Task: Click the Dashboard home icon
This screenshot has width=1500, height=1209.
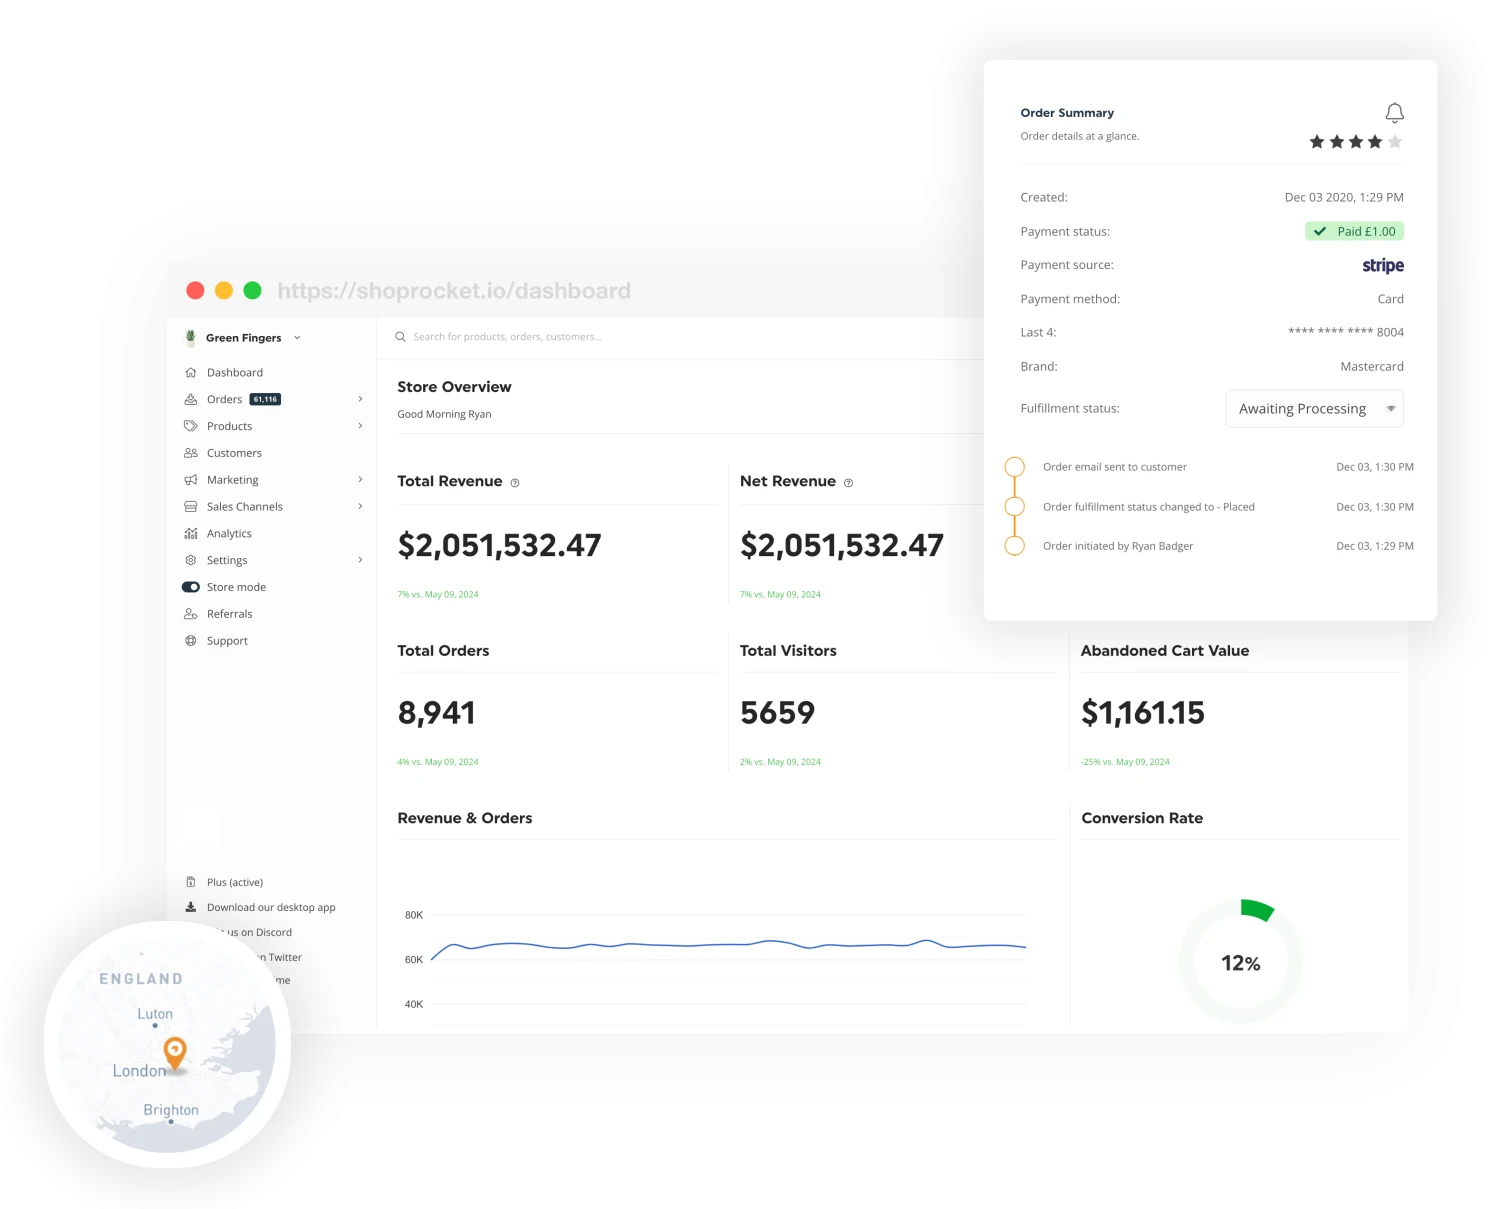Action: click(x=191, y=372)
